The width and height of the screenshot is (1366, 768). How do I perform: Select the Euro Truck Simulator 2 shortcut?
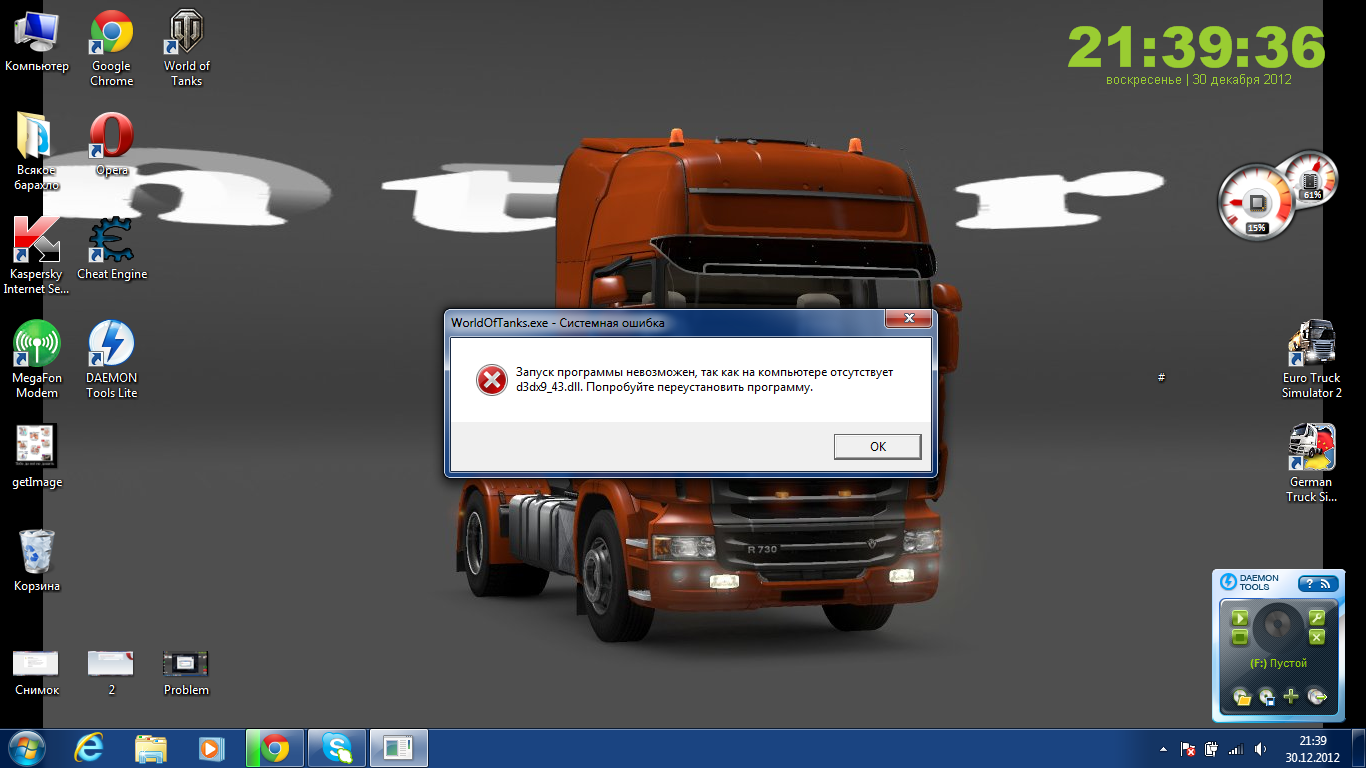1312,360
